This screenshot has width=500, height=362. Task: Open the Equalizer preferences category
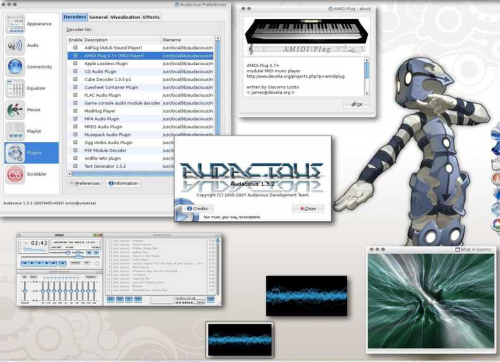tap(31, 88)
